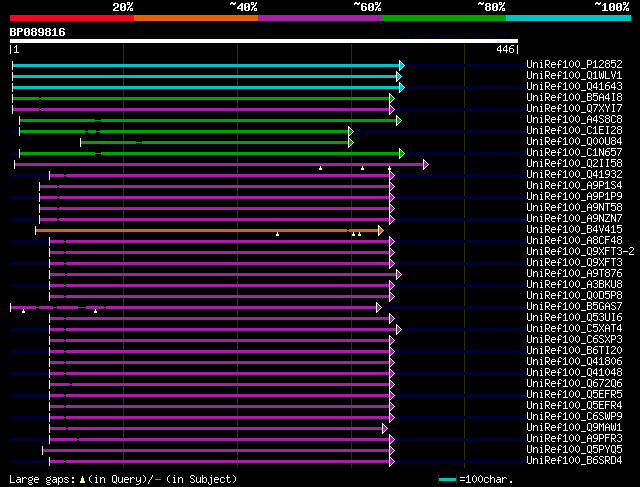
Task: Click the orange alignment bar for B4V415
Action: click(x=207, y=231)
